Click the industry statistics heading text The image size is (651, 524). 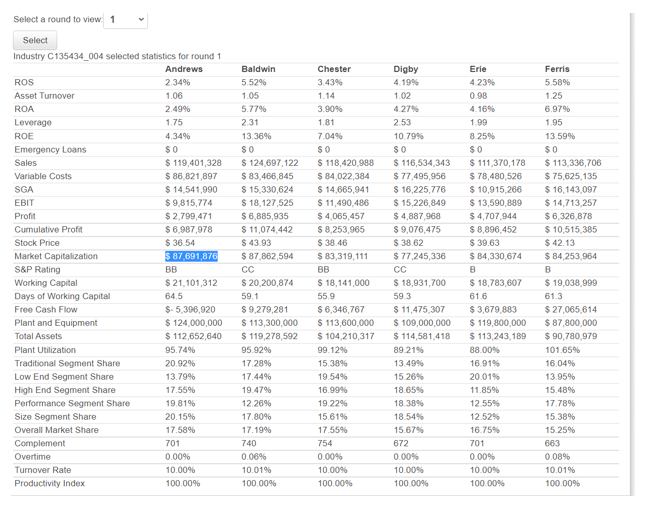(x=117, y=56)
